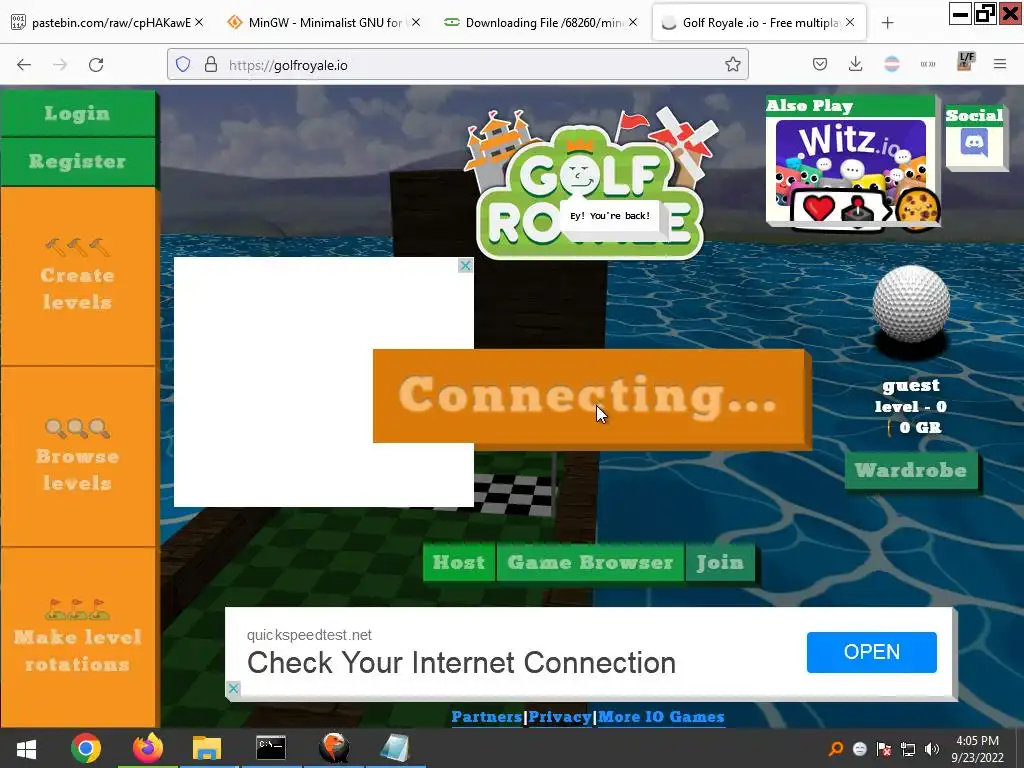Close the MinGW tab

tap(416, 22)
